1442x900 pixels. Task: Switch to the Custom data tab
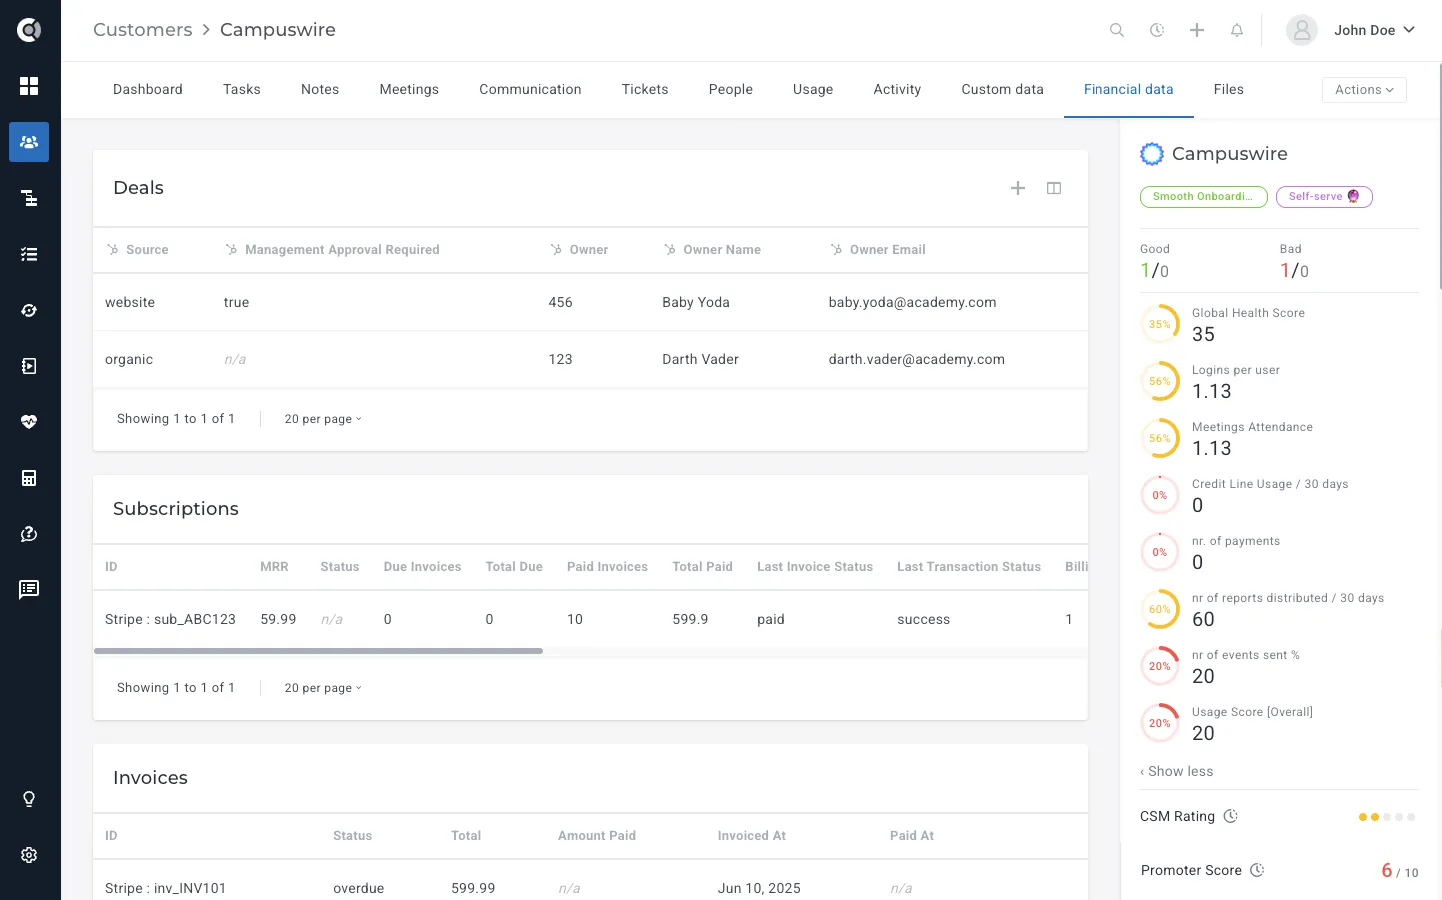click(x=1002, y=90)
